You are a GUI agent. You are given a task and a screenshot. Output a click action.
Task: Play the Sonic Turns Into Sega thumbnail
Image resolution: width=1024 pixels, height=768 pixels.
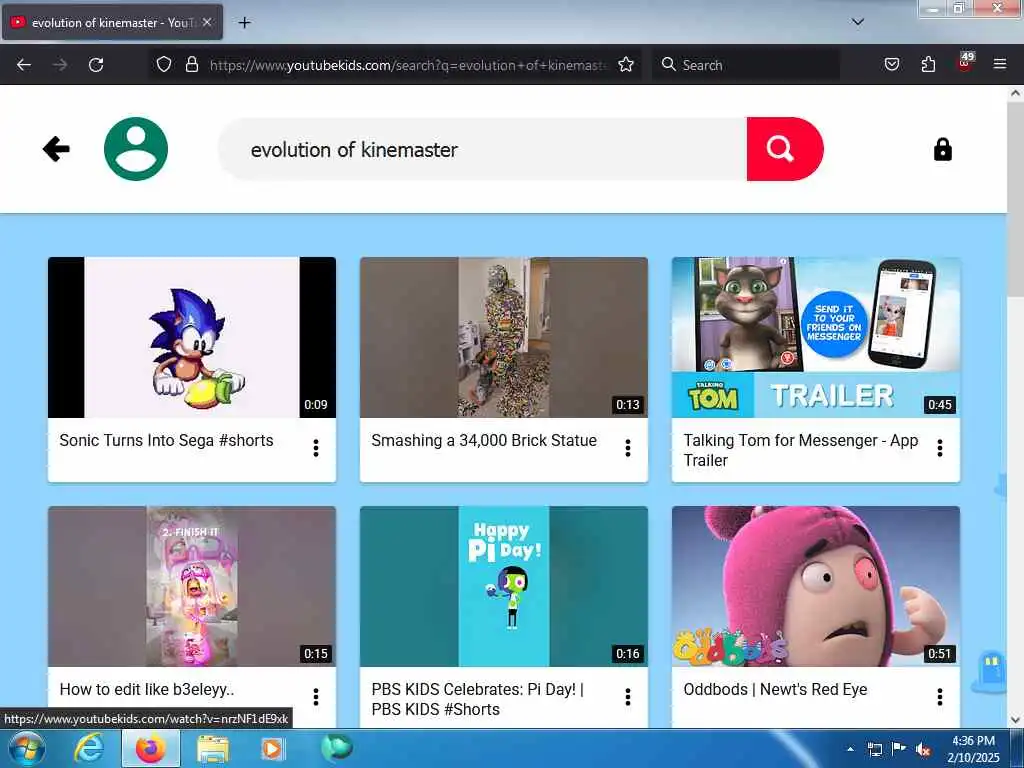[192, 338]
